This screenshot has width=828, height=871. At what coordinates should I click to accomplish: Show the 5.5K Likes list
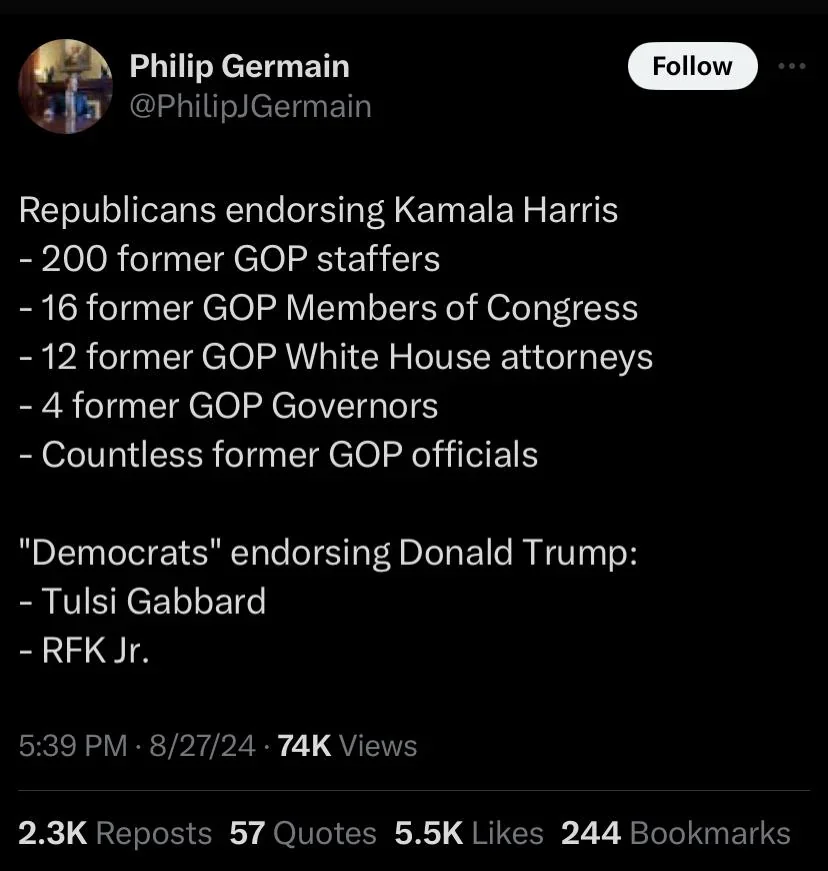[x=469, y=833]
